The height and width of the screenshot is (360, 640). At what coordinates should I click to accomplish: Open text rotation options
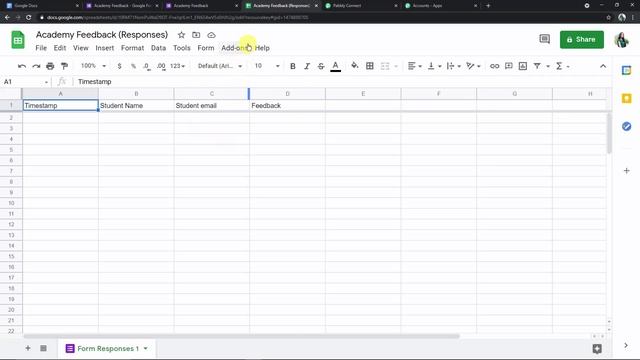[473, 66]
